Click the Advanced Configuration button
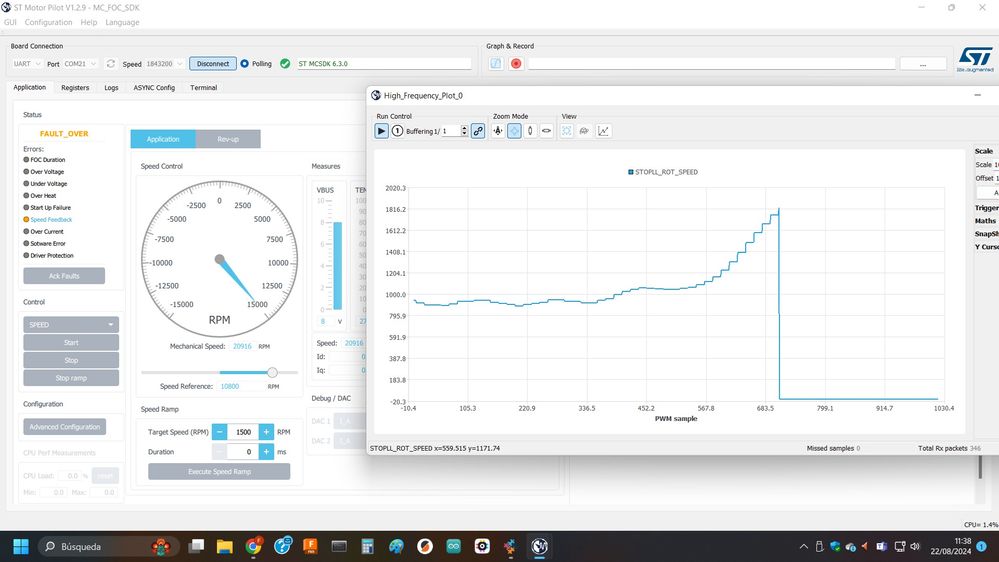 (x=65, y=427)
